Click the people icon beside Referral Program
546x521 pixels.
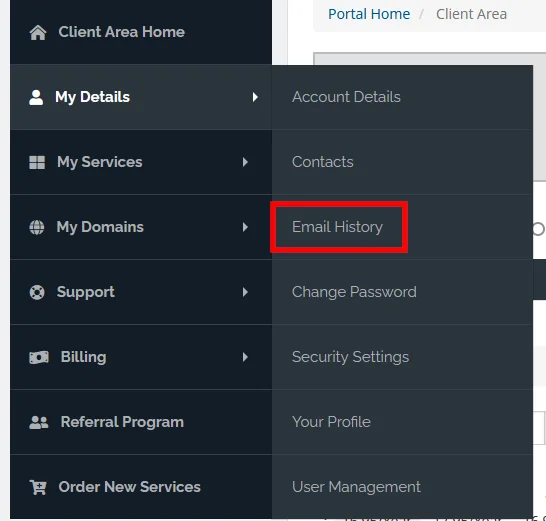point(39,422)
